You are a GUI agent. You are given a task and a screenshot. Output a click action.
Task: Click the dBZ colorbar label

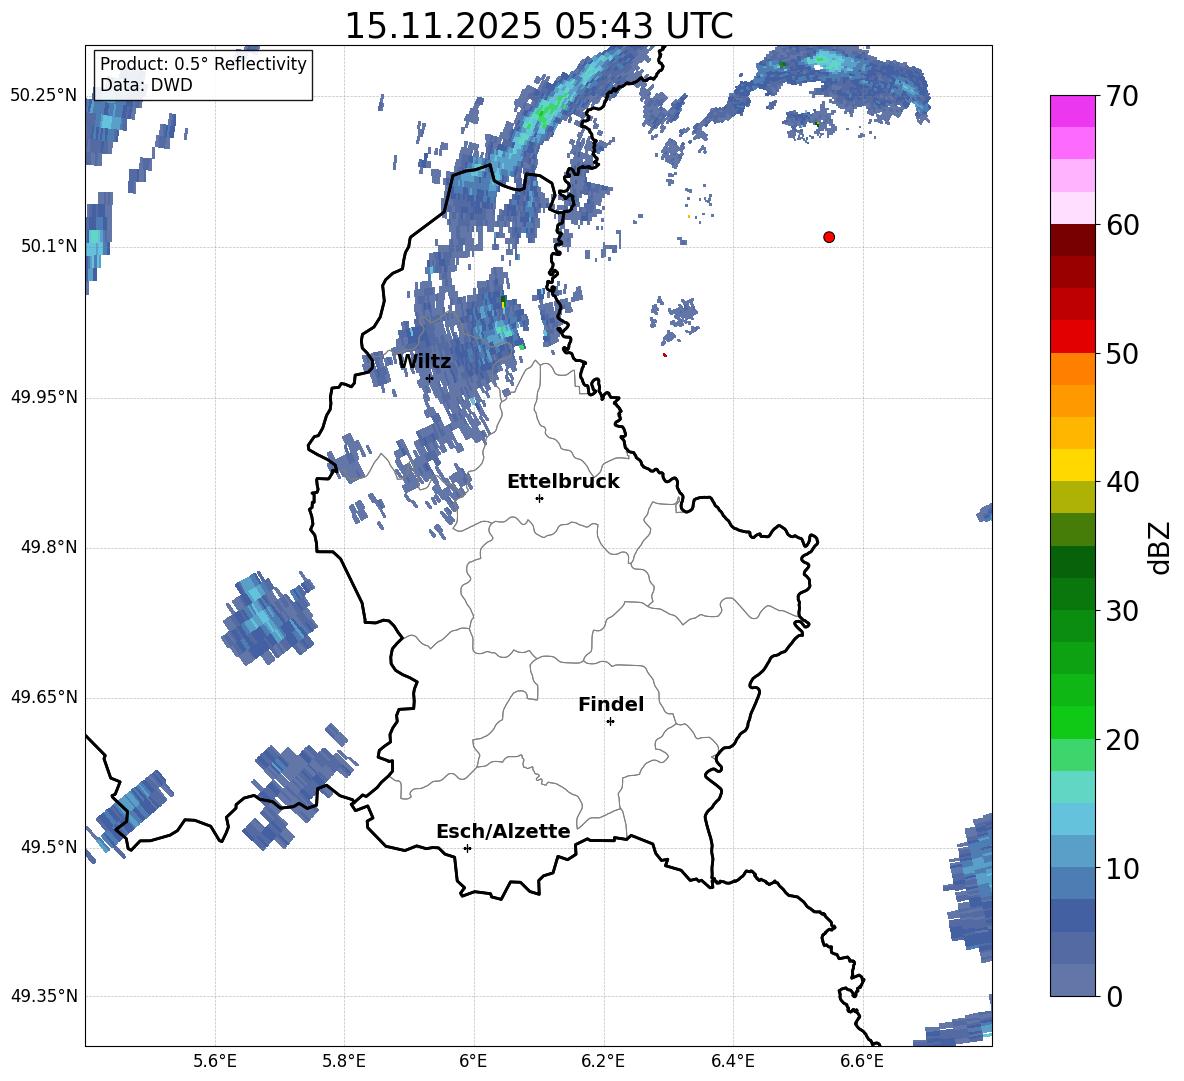point(1160,547)
